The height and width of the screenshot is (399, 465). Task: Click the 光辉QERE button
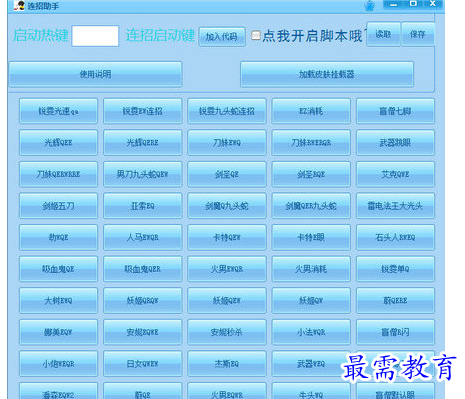(x=143, y=143)
